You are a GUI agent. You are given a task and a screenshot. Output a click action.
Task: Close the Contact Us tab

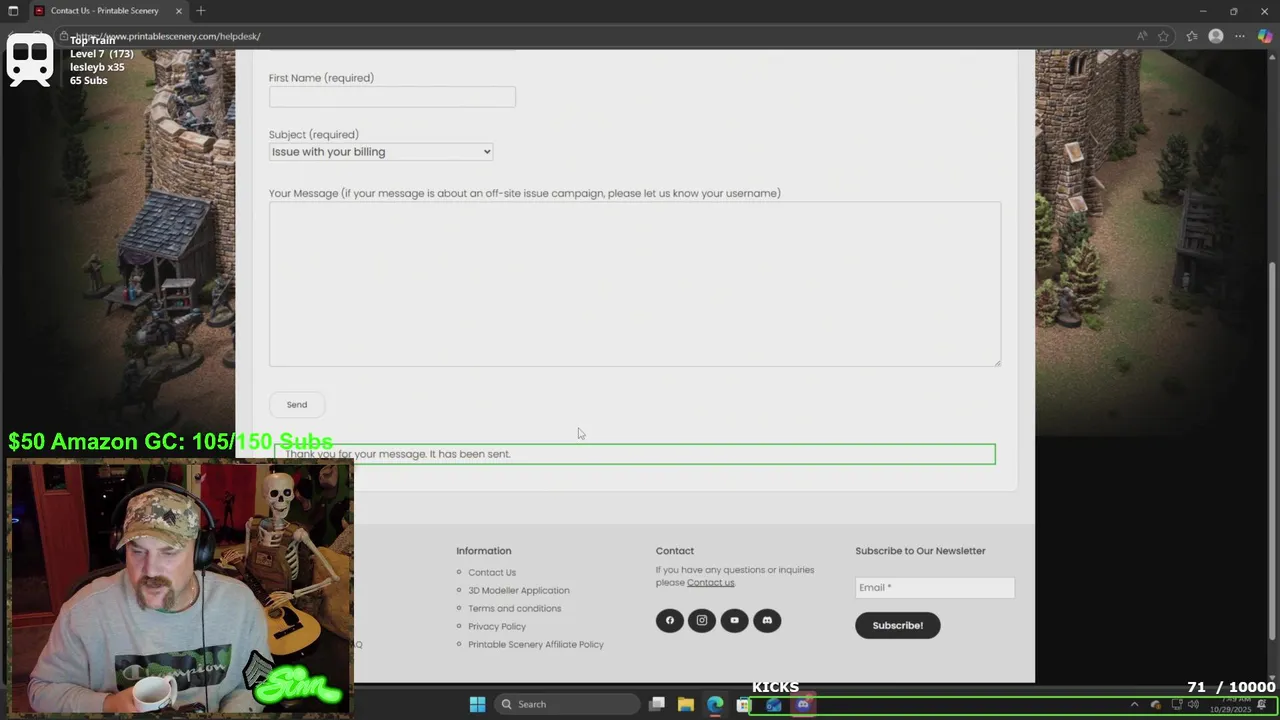[179, 11]
